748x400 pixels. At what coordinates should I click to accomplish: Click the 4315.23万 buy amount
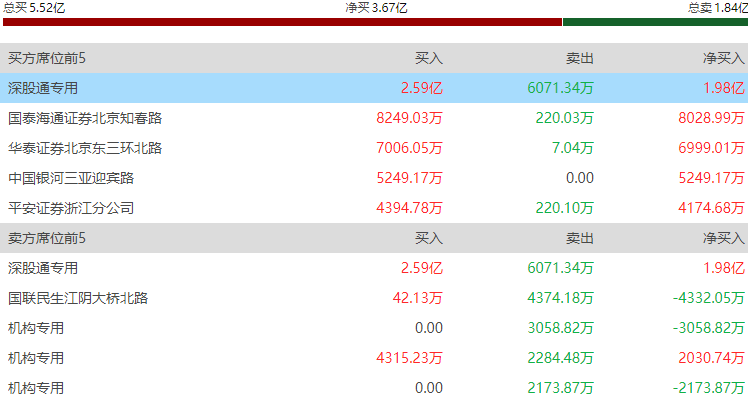tap(409, 358)
